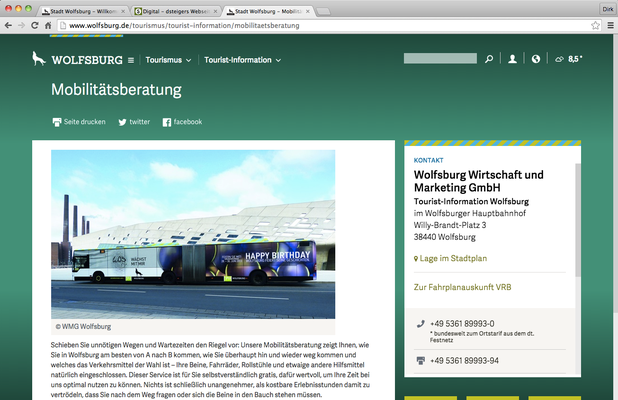
Task: Click the twitter bird icon
Action: click(123, 122)
